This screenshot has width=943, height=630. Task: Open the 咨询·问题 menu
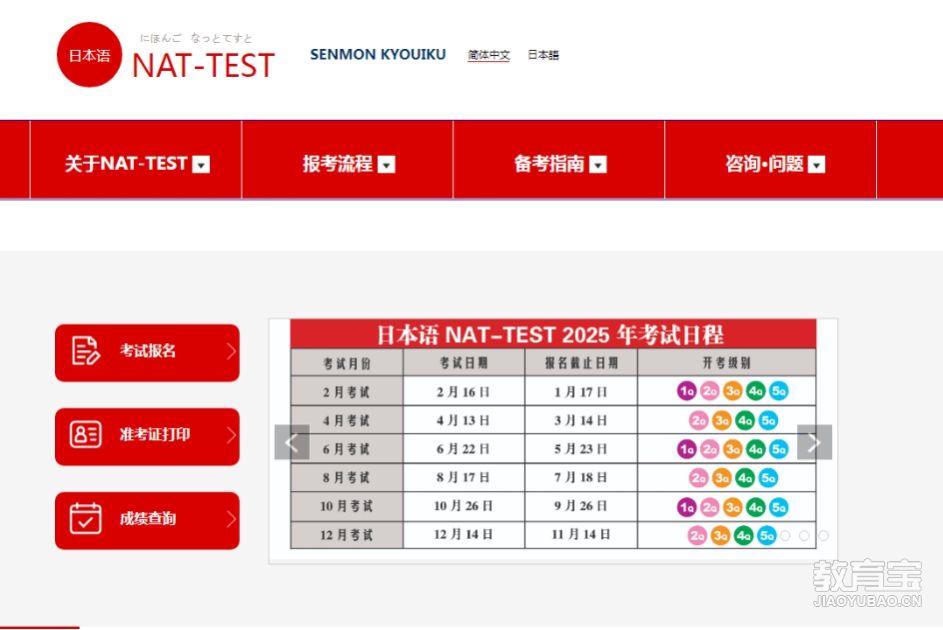pos(771,160)
